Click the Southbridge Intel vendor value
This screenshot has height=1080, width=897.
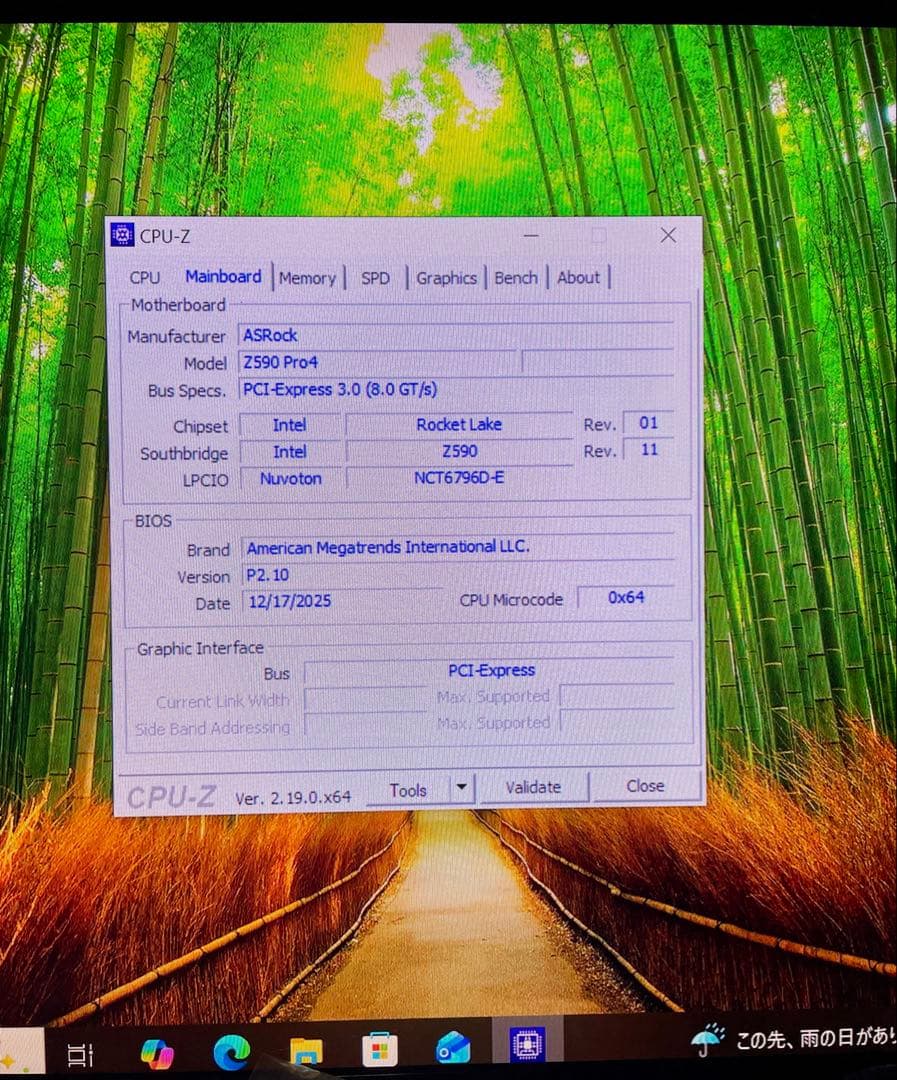click(x=289, y=452)
